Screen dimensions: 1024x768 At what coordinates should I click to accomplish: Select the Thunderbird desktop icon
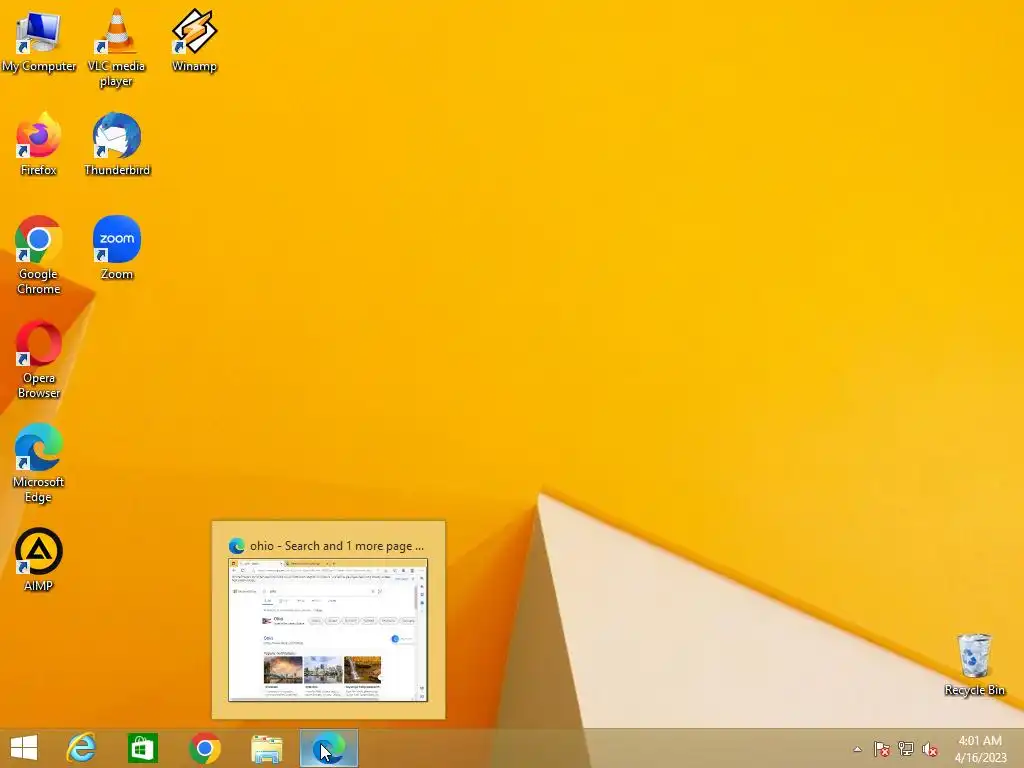tap(117, 145)
